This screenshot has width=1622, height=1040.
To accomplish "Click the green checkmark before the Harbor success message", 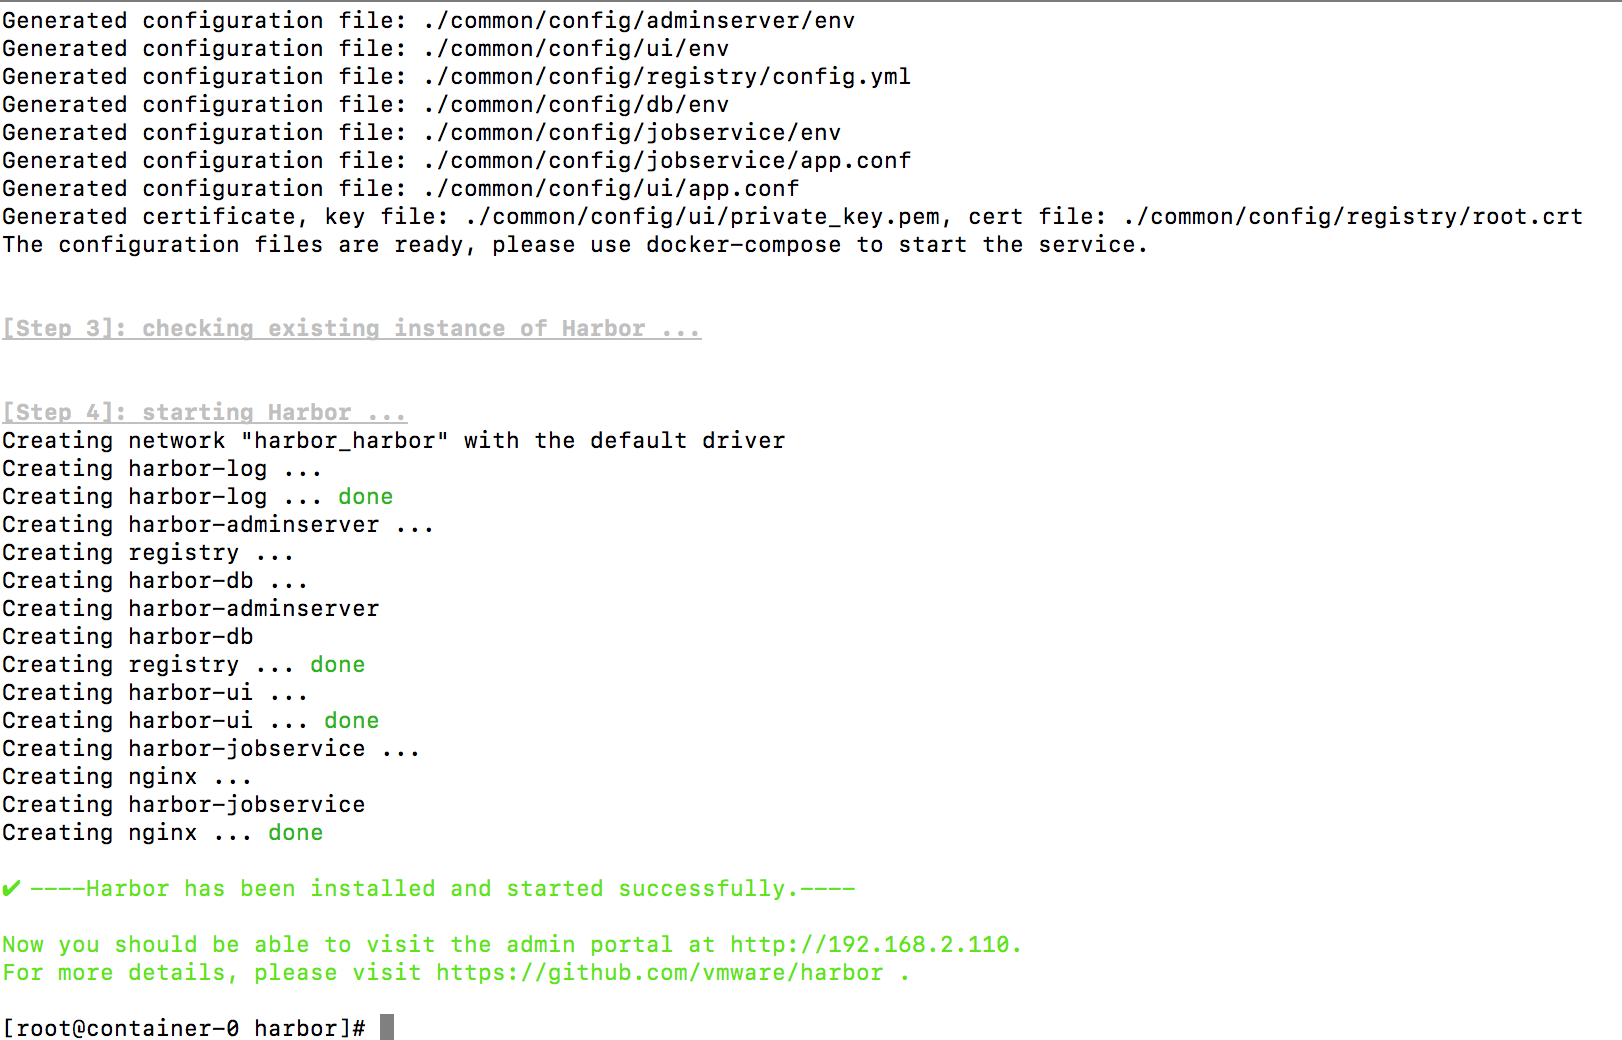I will [x=12, y=888].
